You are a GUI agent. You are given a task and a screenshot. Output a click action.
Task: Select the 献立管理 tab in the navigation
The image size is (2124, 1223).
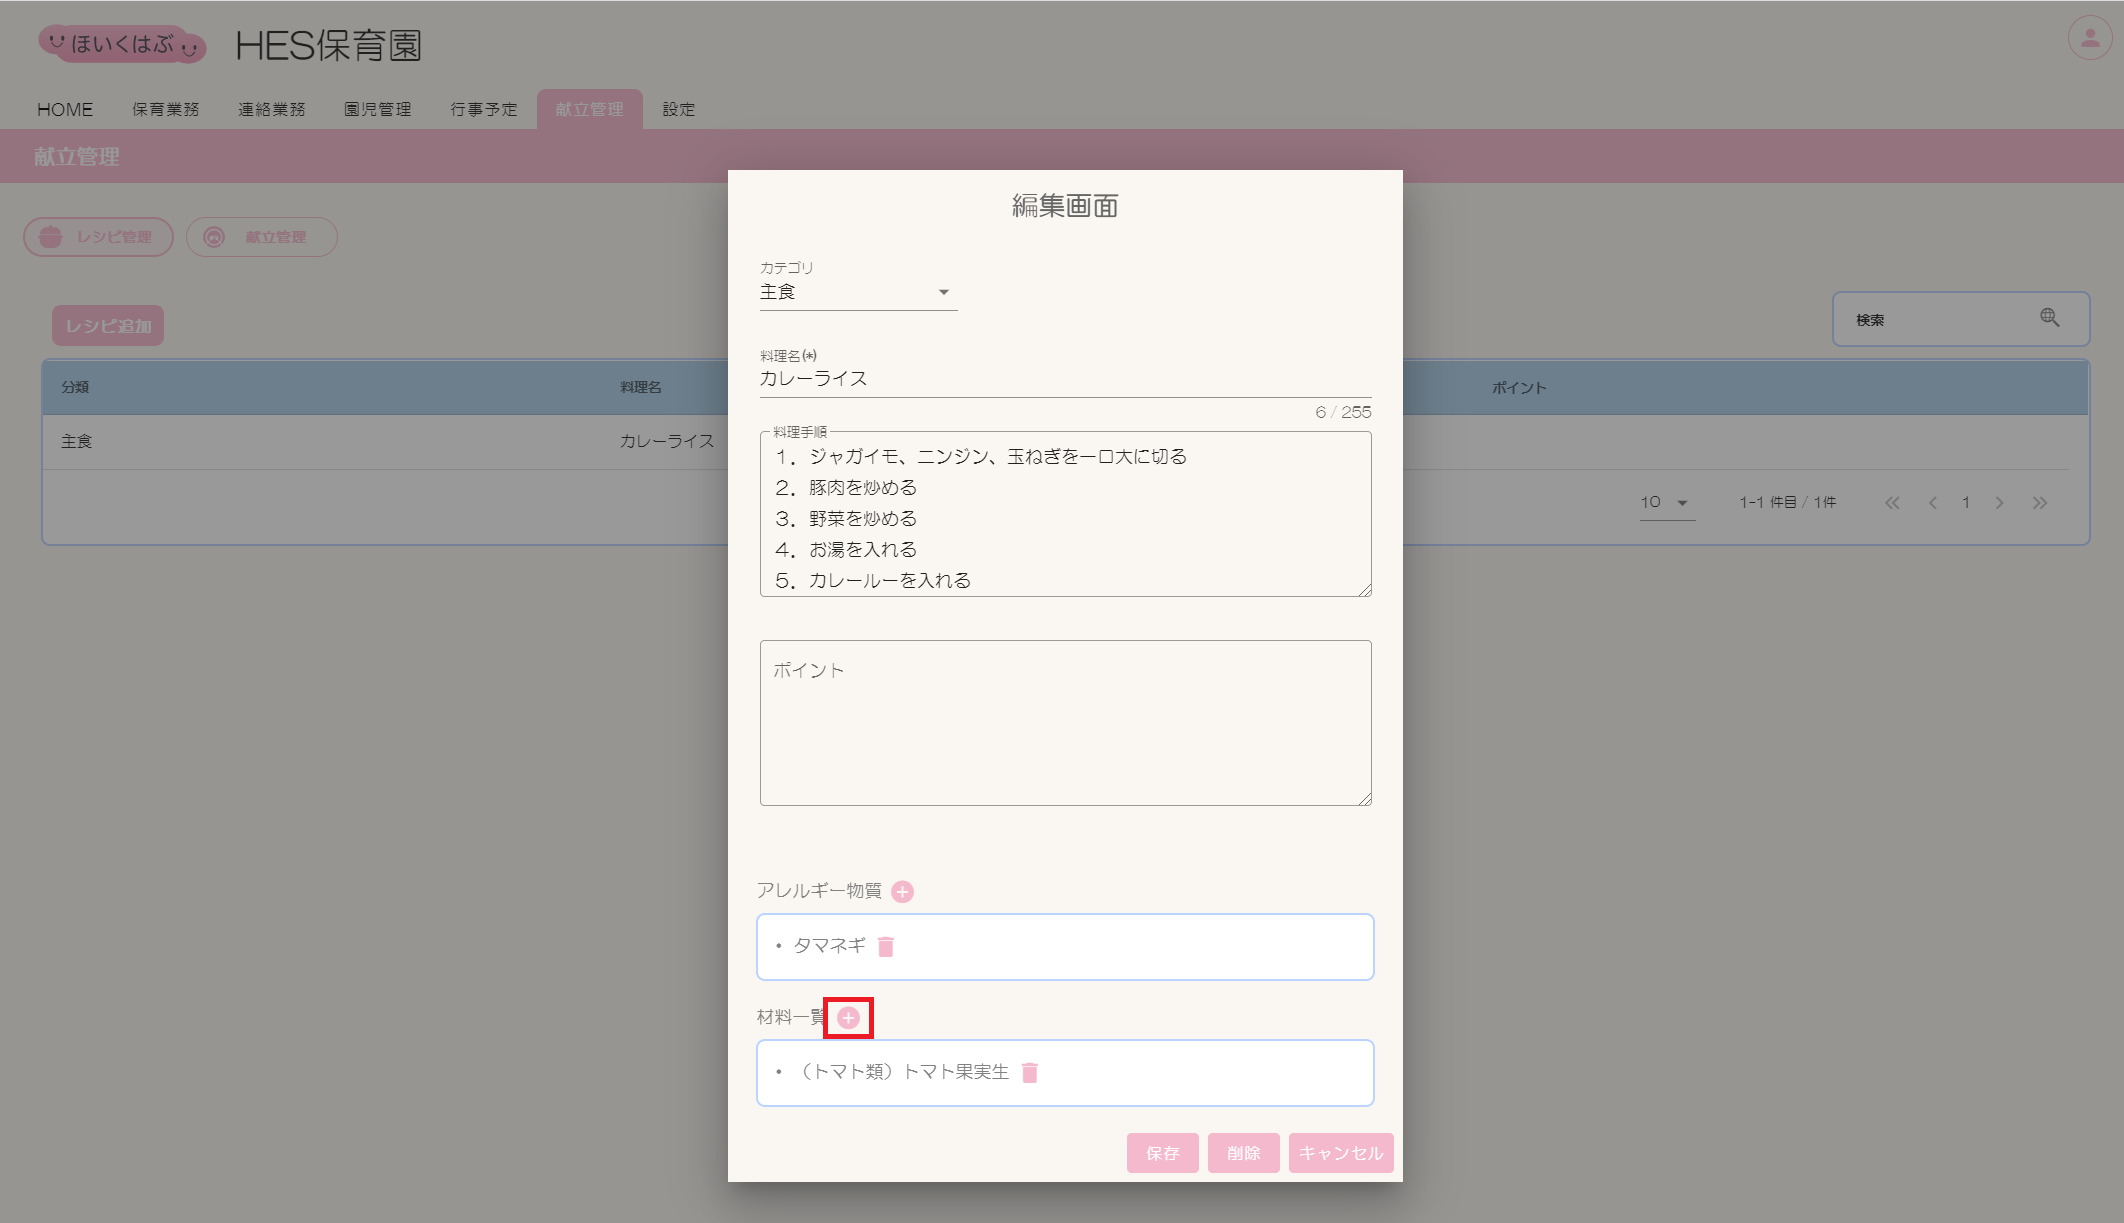point(590,109)
